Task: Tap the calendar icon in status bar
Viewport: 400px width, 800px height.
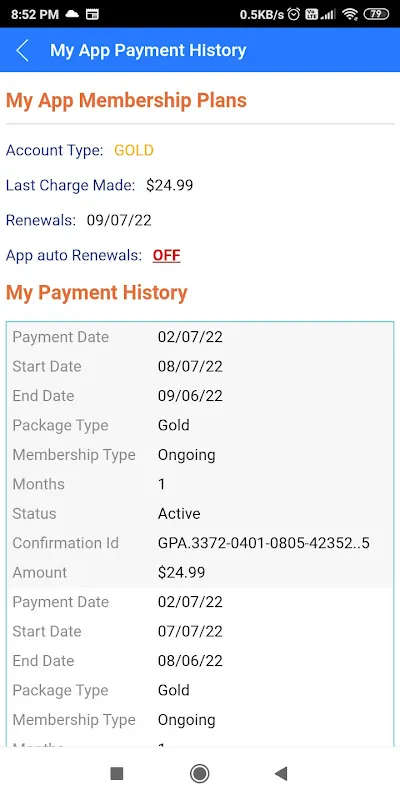Action: pos(92,14)
